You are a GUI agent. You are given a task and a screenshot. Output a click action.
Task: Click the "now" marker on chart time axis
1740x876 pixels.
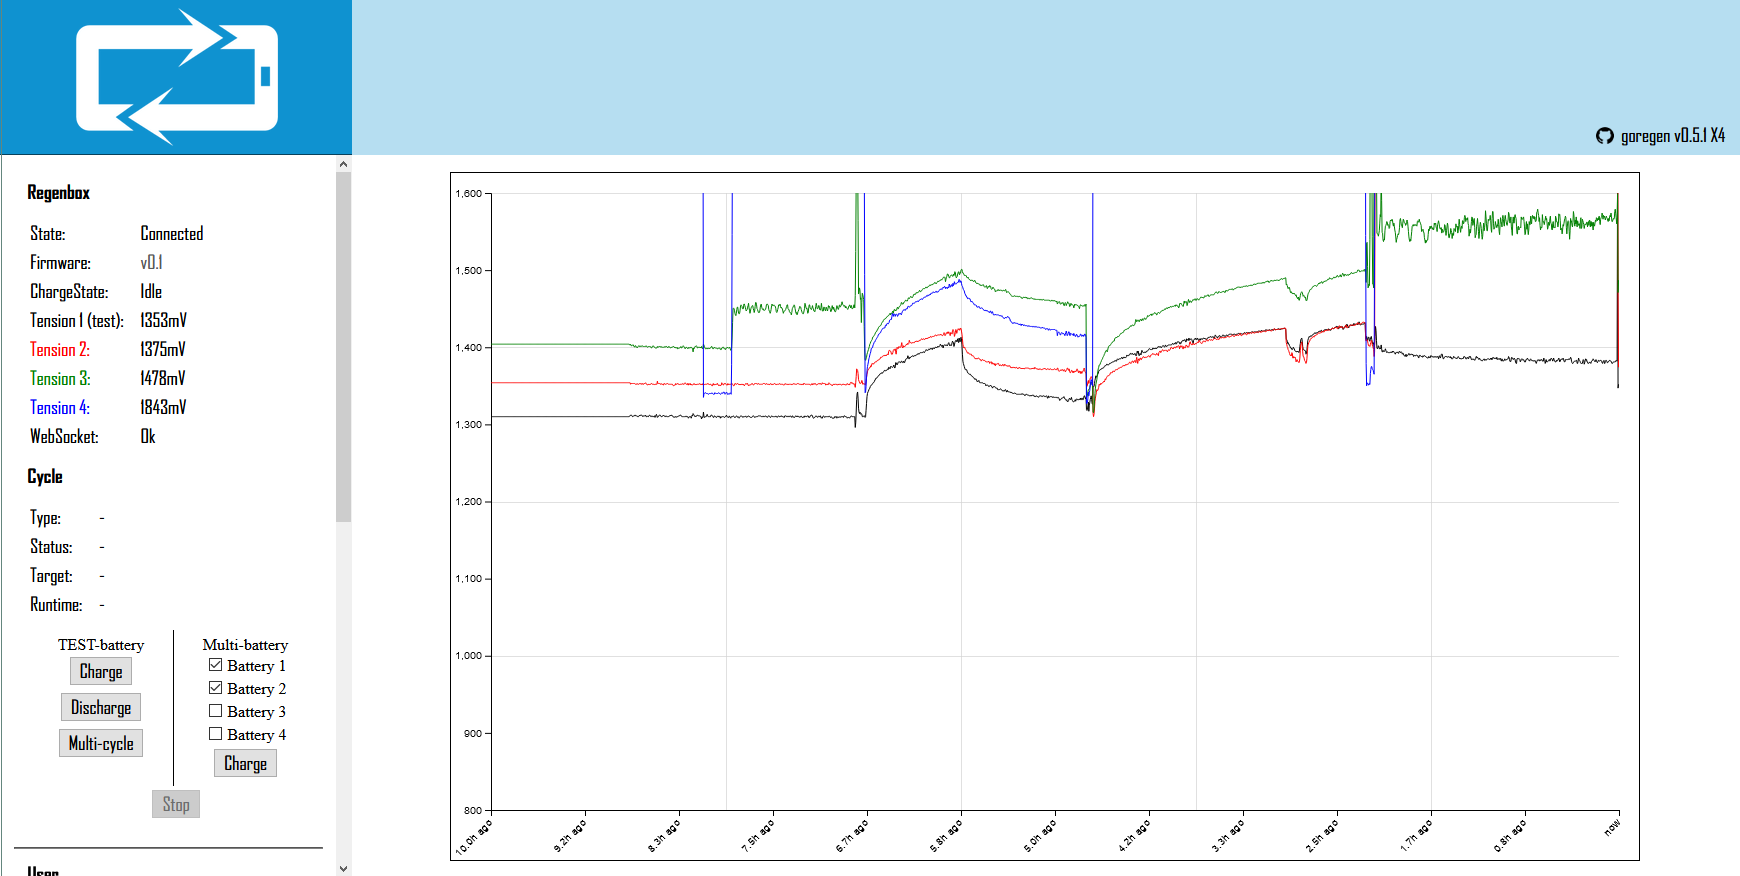(x=1612, y=828)
